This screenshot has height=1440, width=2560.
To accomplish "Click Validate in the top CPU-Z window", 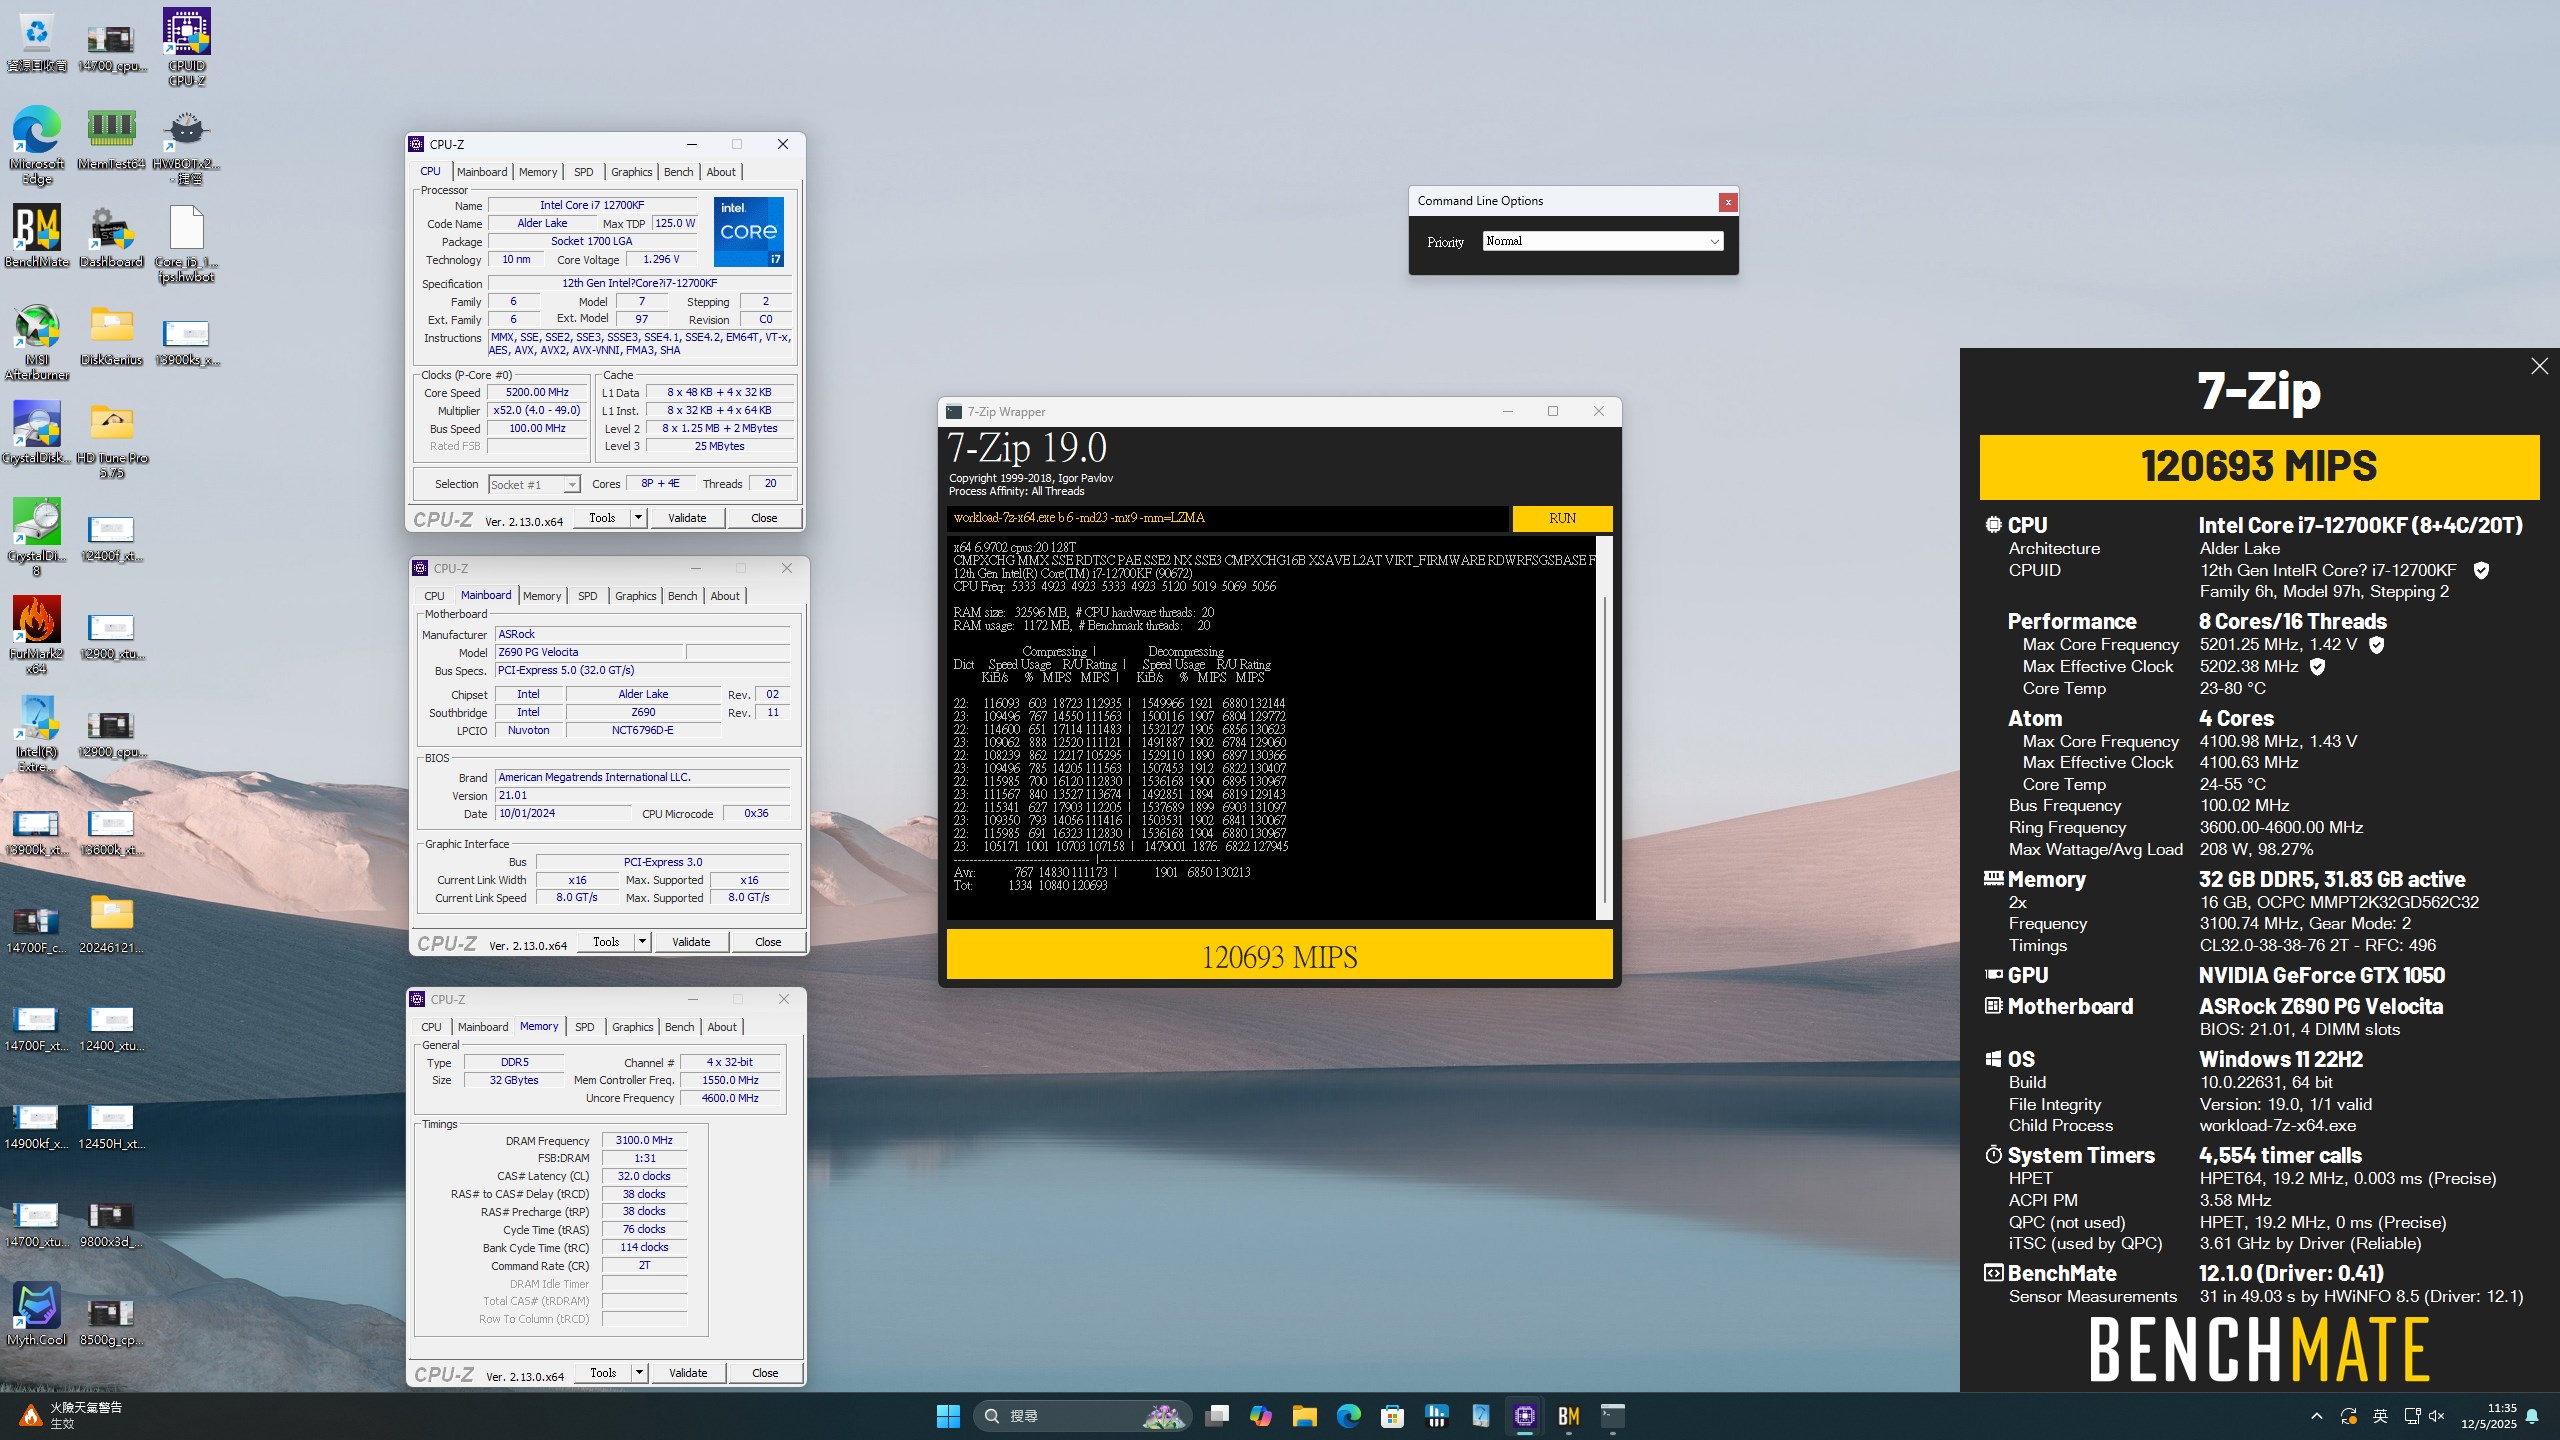I will [x=687, y=518].
